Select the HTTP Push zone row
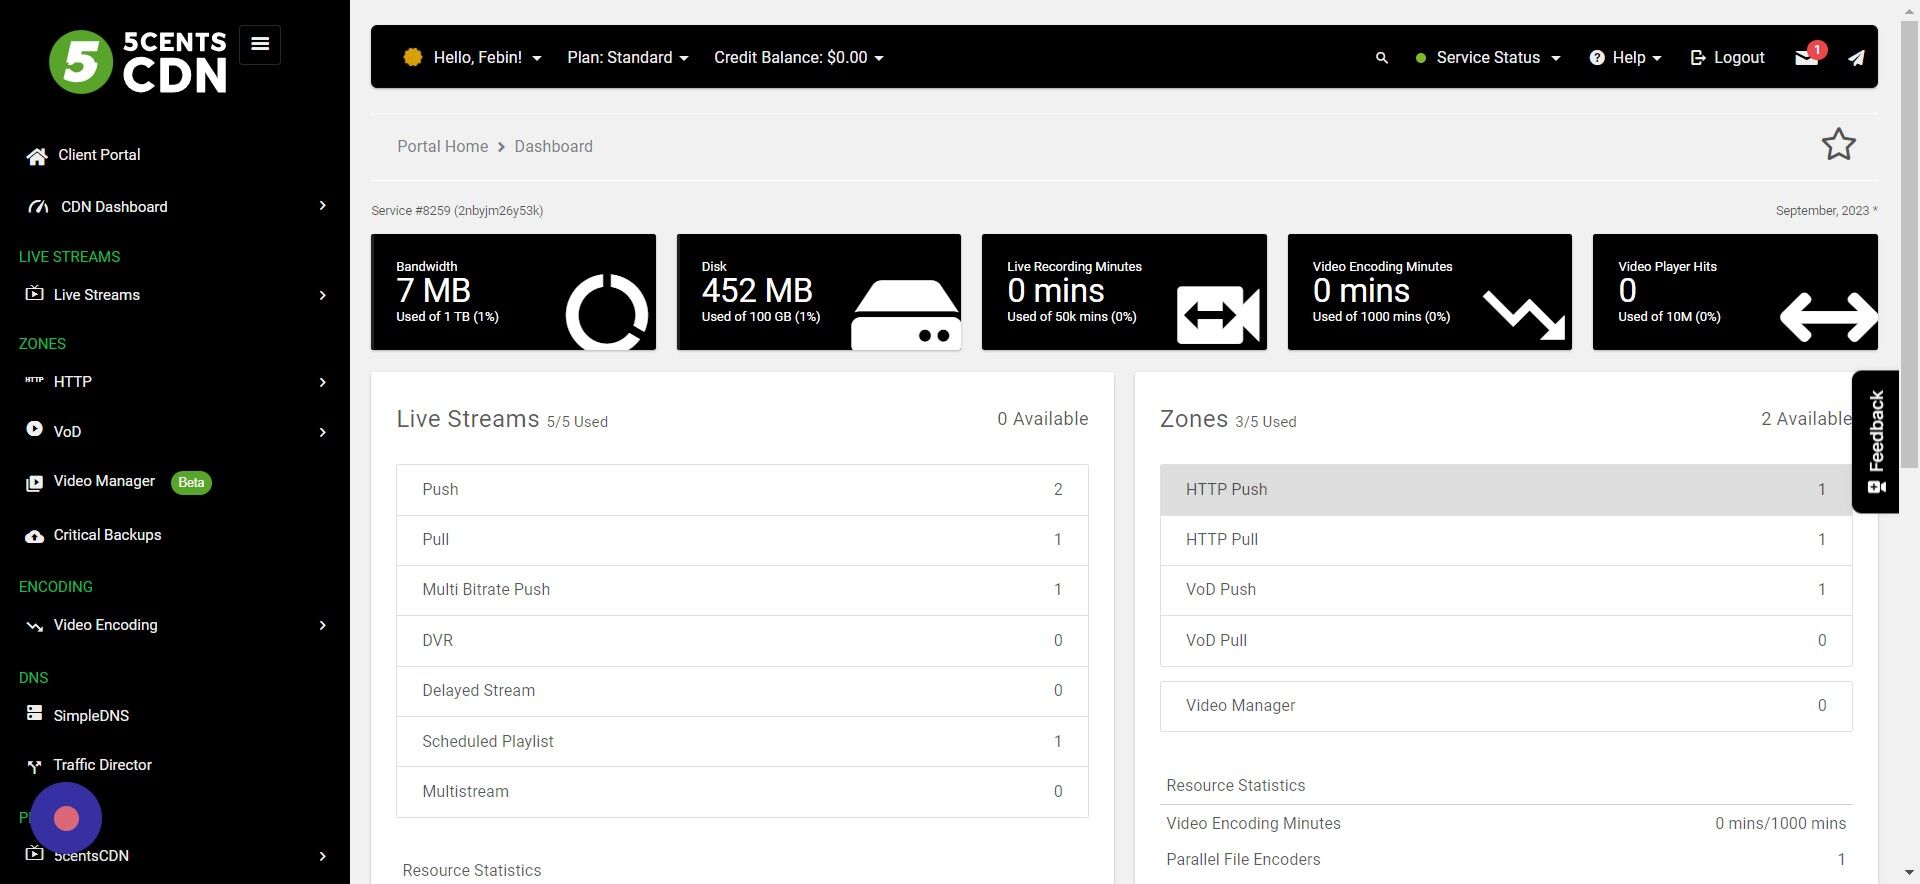This screenshot has height=884, width=1920. 1506,490
